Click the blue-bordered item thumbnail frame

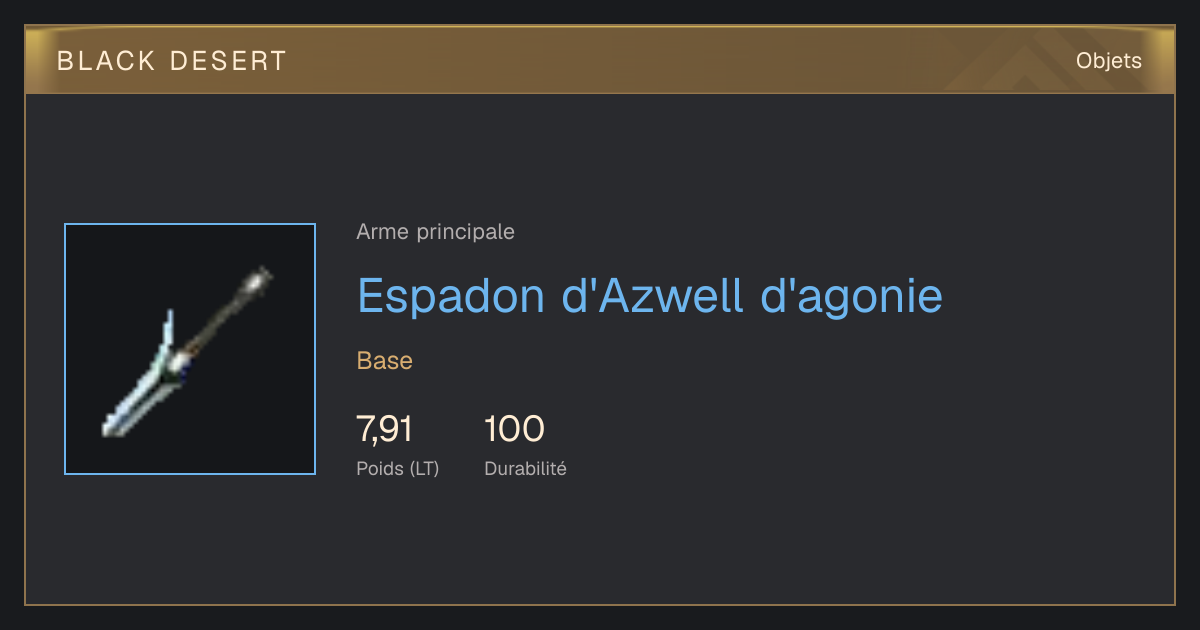tap(190, 349)
